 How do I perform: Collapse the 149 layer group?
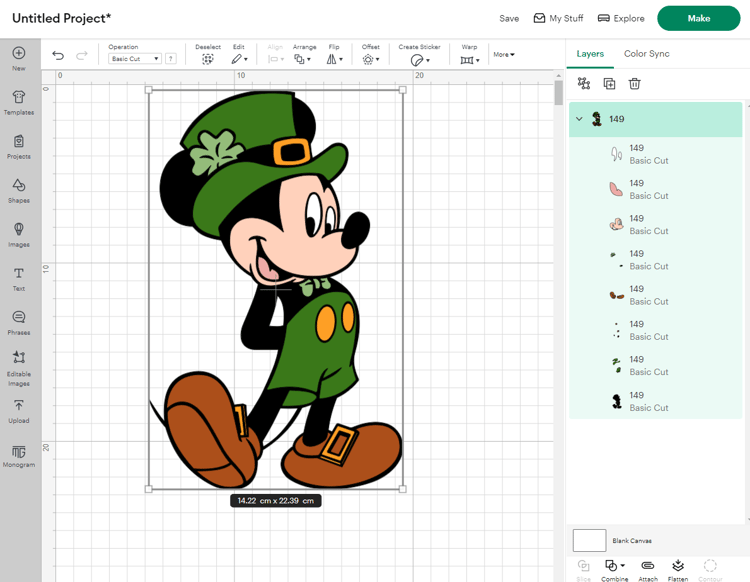(579, 119)
